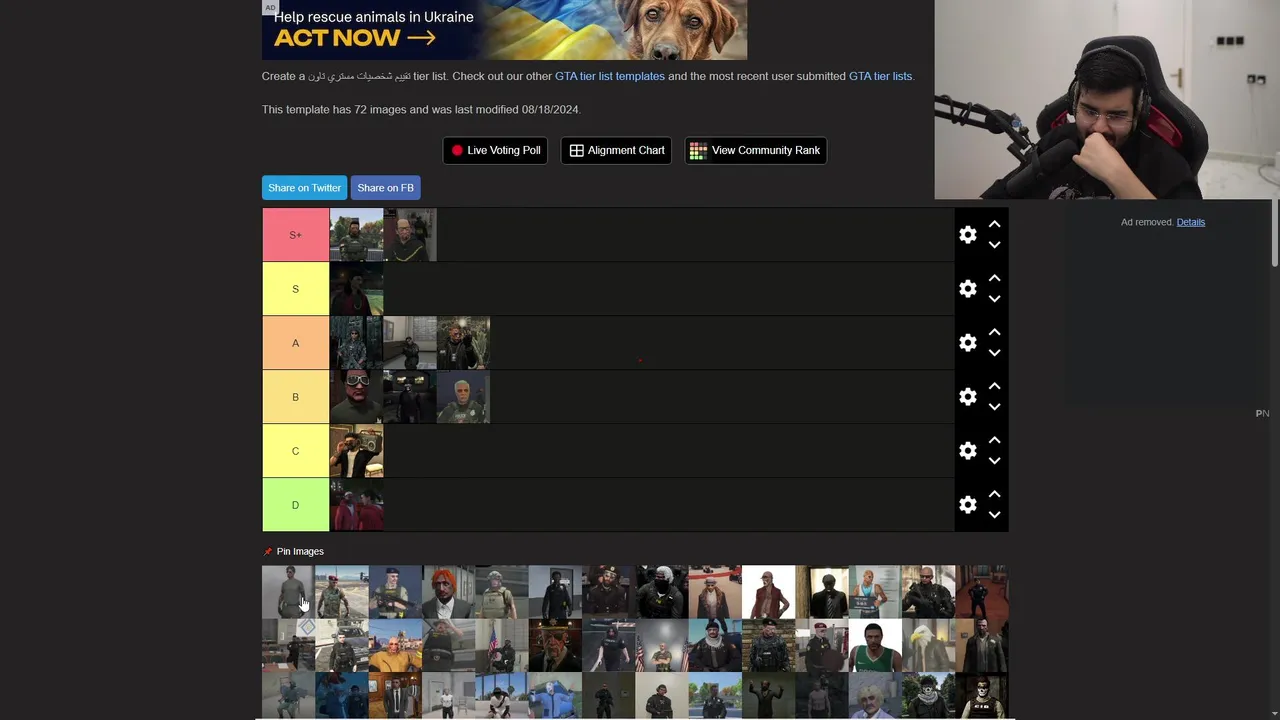This screenshot has height=720, width=1280.
Task: Select the red-clothed image in D row
Action: (x=356, y=505)
